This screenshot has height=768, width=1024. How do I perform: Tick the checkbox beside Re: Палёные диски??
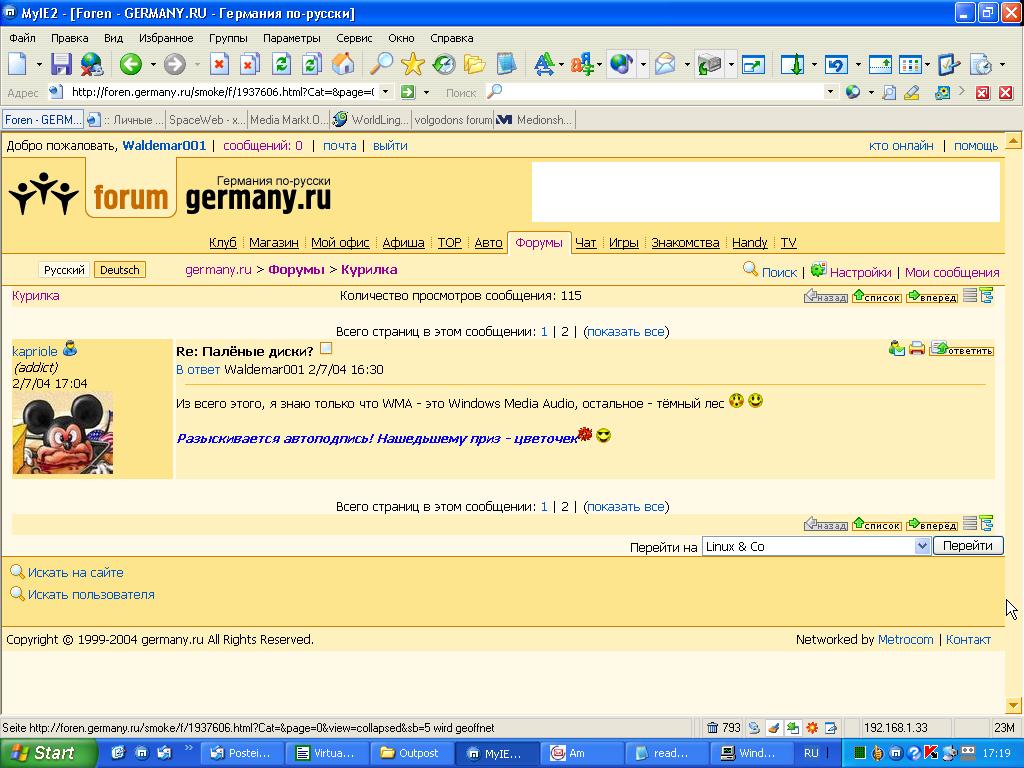pos(326,349)
